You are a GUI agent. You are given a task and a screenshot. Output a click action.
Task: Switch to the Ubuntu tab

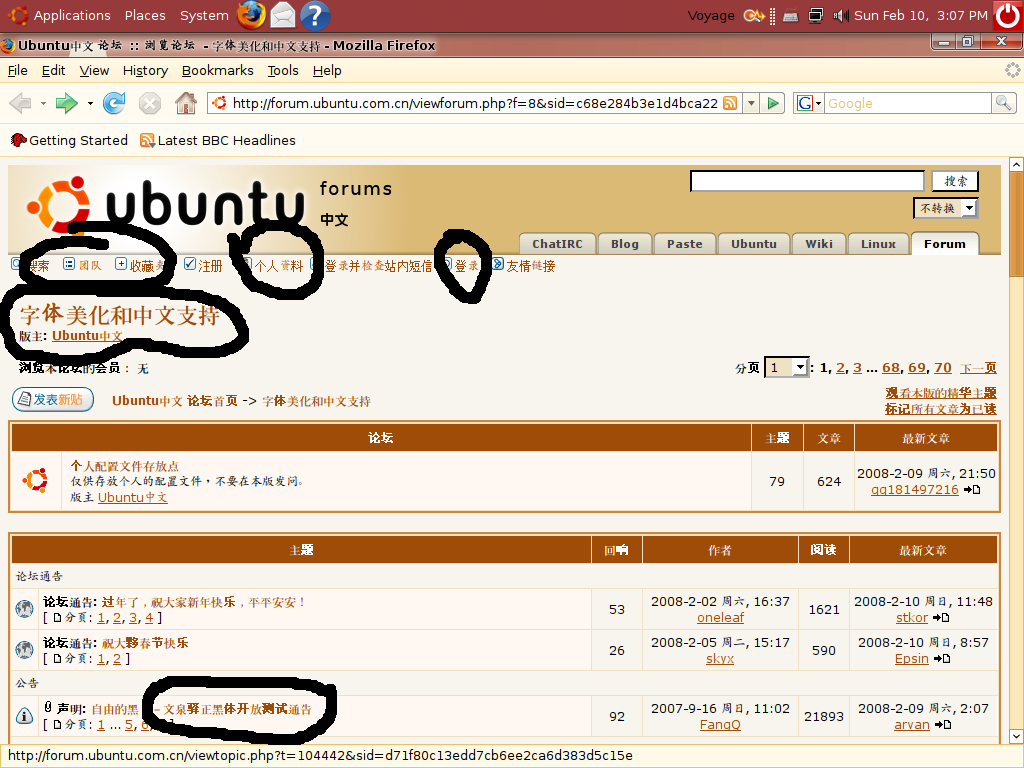tap(754, 244)
